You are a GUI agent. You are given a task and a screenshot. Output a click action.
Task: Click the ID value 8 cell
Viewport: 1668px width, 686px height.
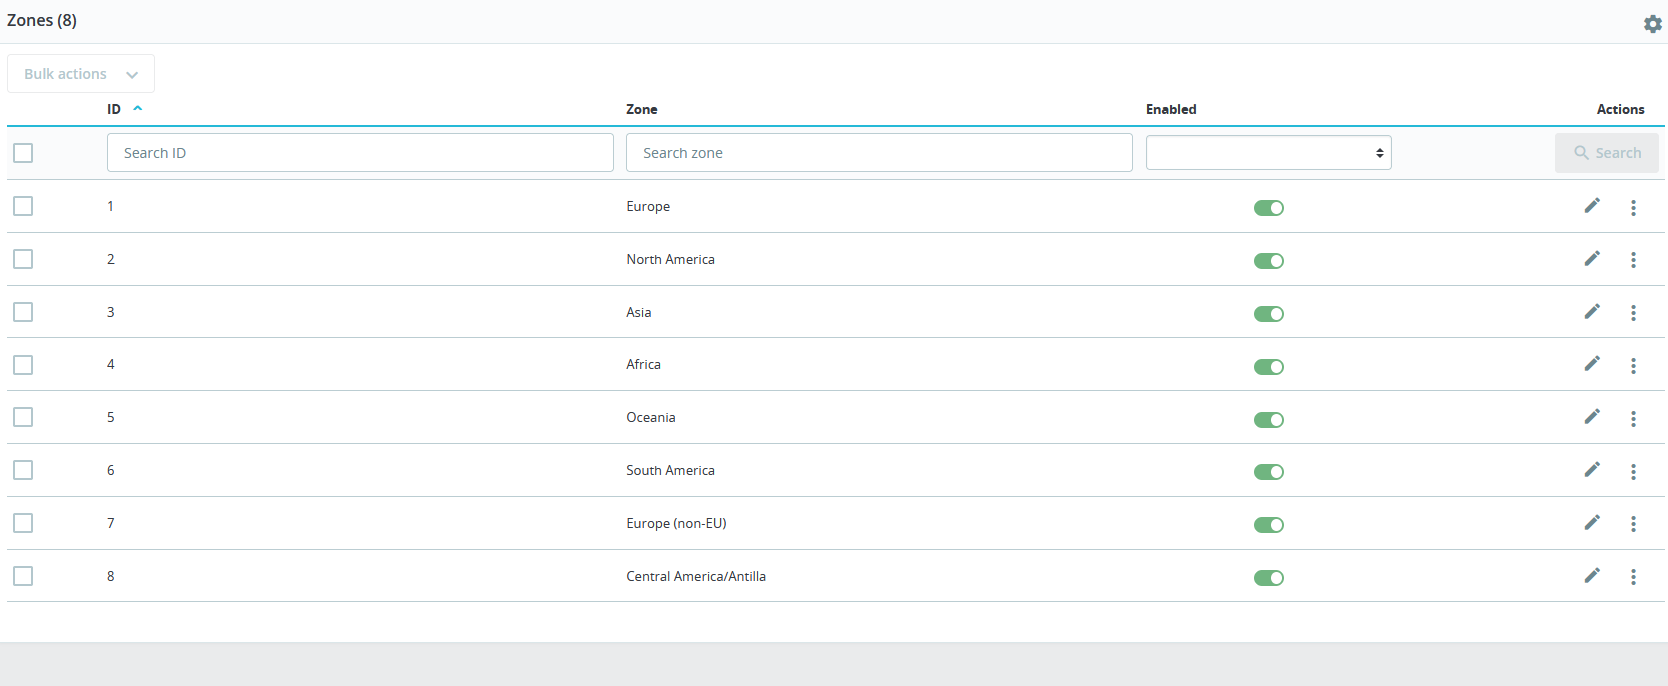111,576
